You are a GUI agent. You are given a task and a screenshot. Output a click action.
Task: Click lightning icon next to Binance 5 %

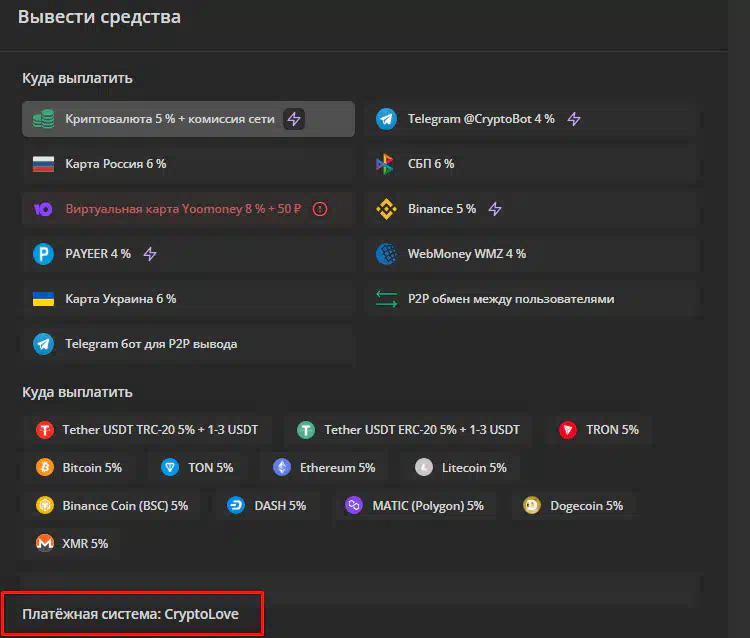point(495,209)
